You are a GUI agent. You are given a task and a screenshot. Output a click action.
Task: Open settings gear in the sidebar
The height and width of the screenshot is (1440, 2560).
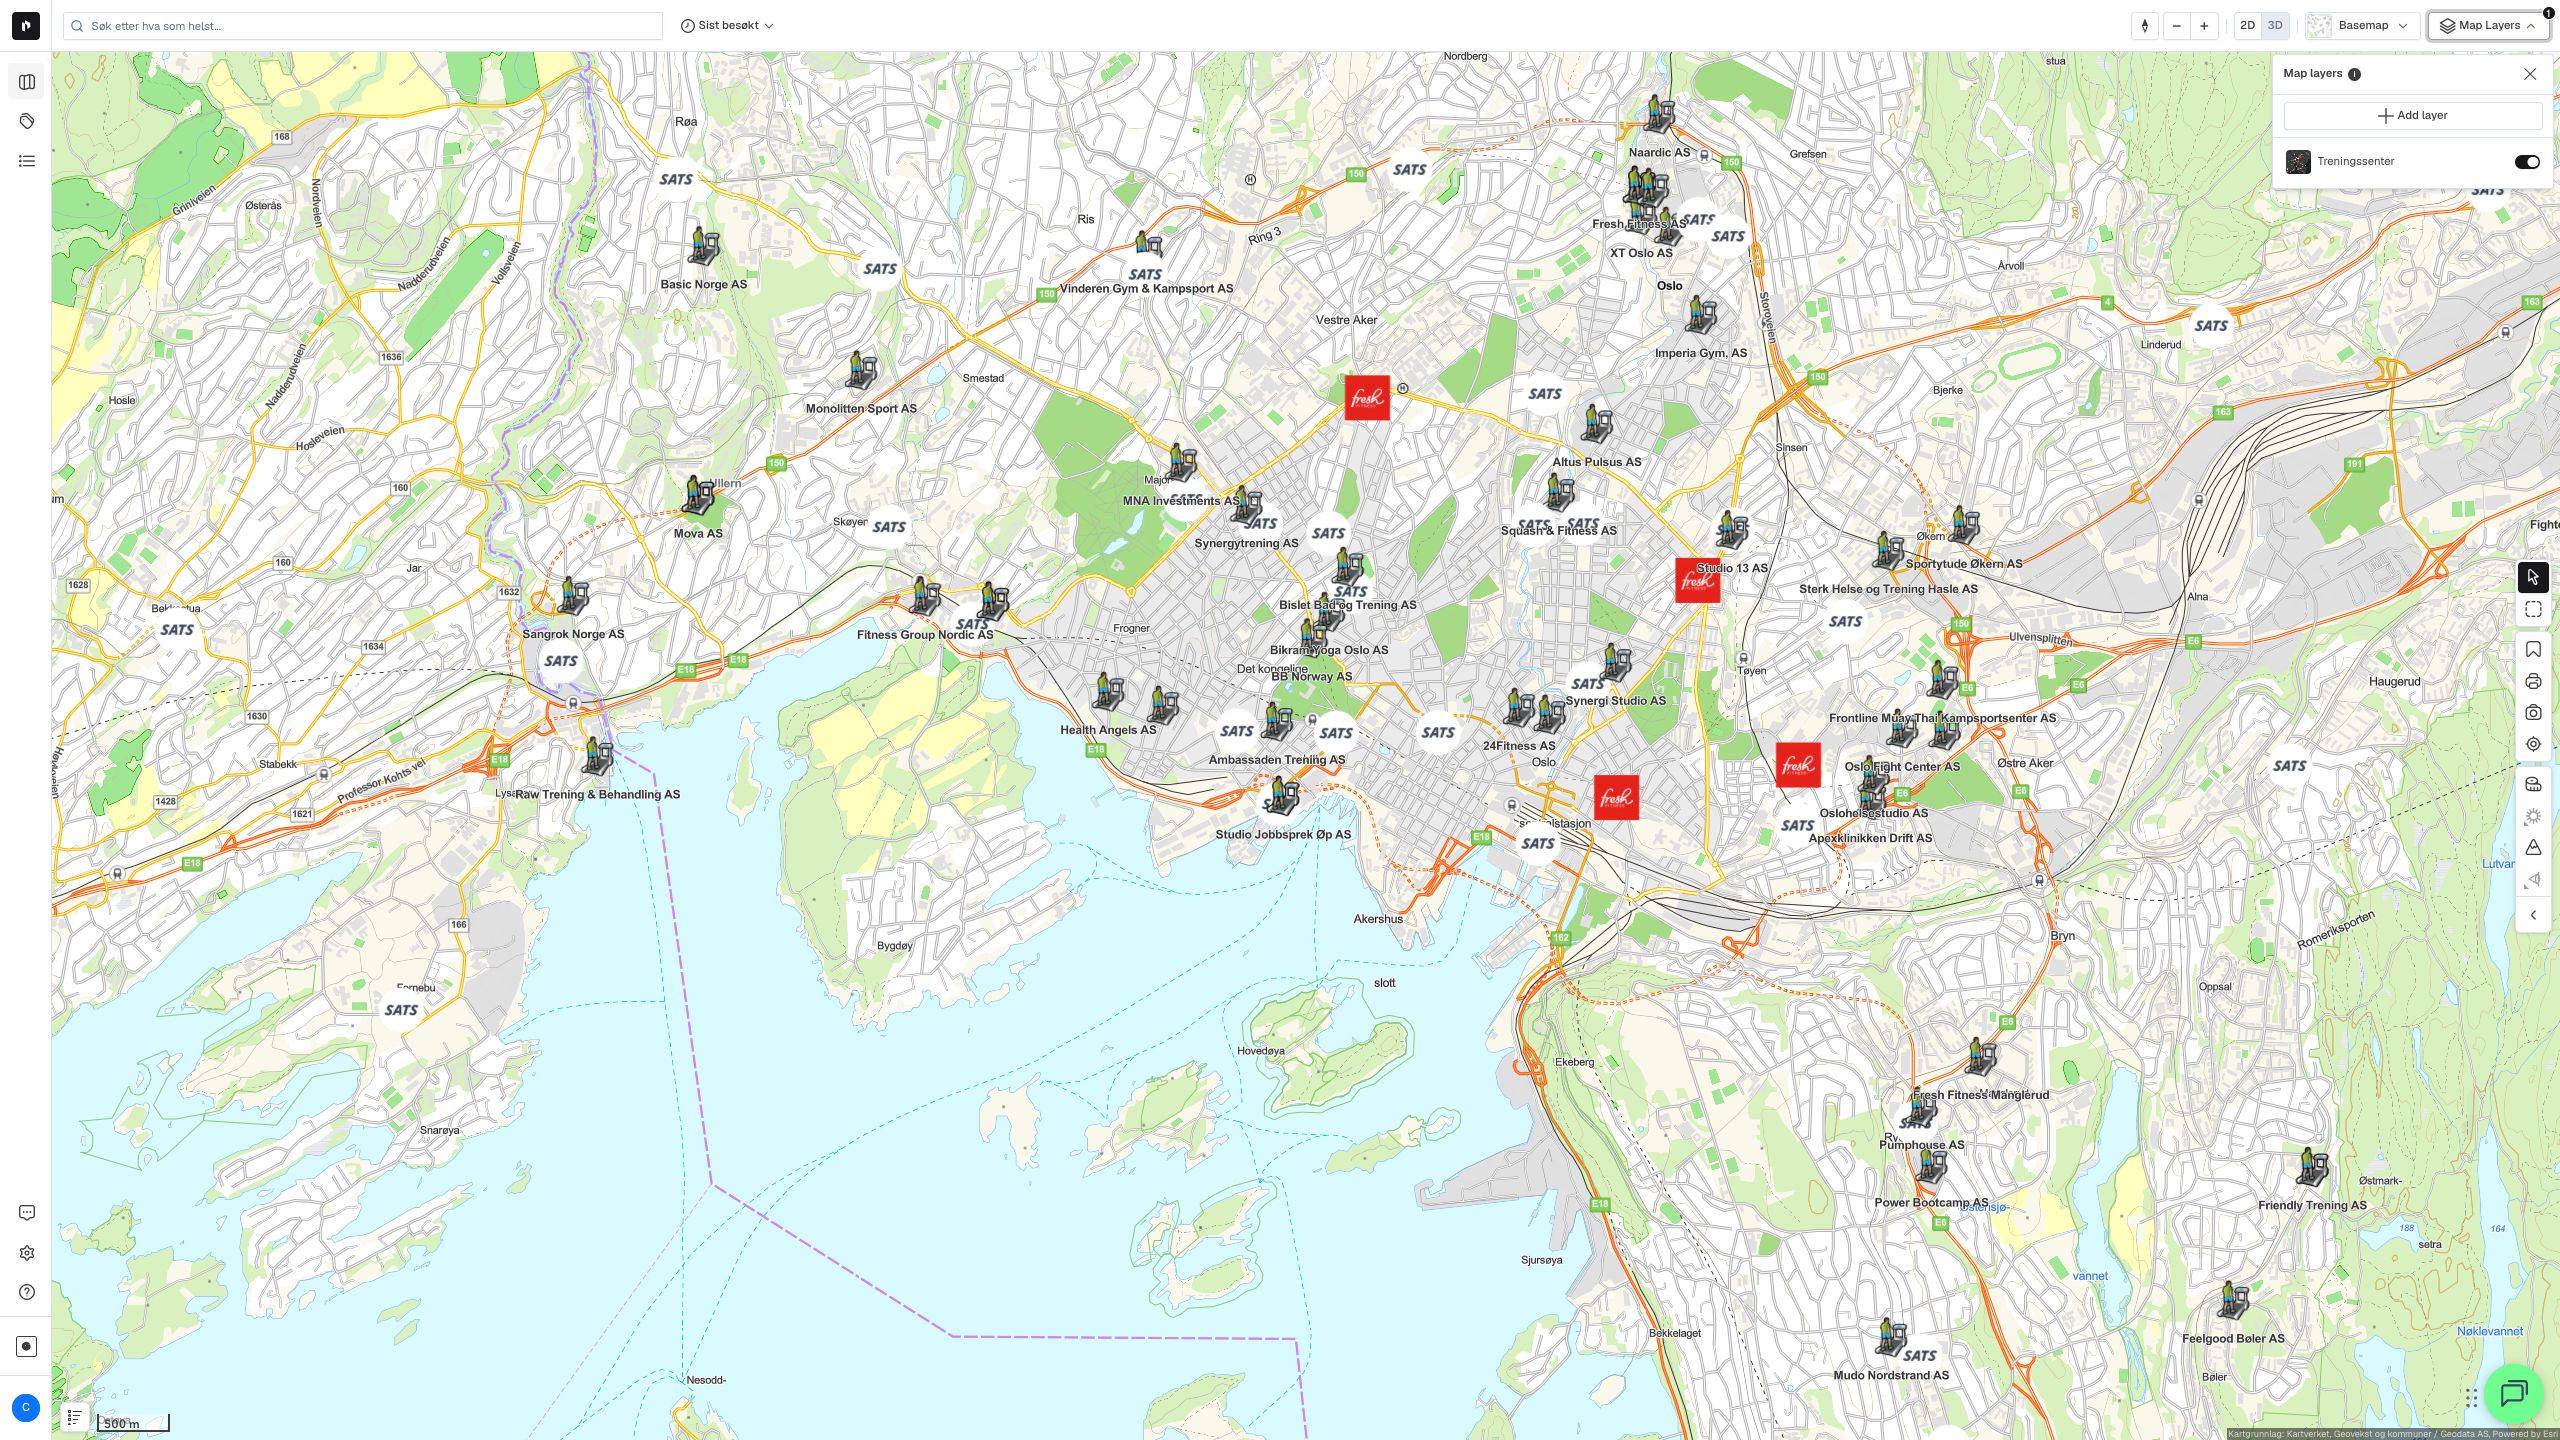27,1253
